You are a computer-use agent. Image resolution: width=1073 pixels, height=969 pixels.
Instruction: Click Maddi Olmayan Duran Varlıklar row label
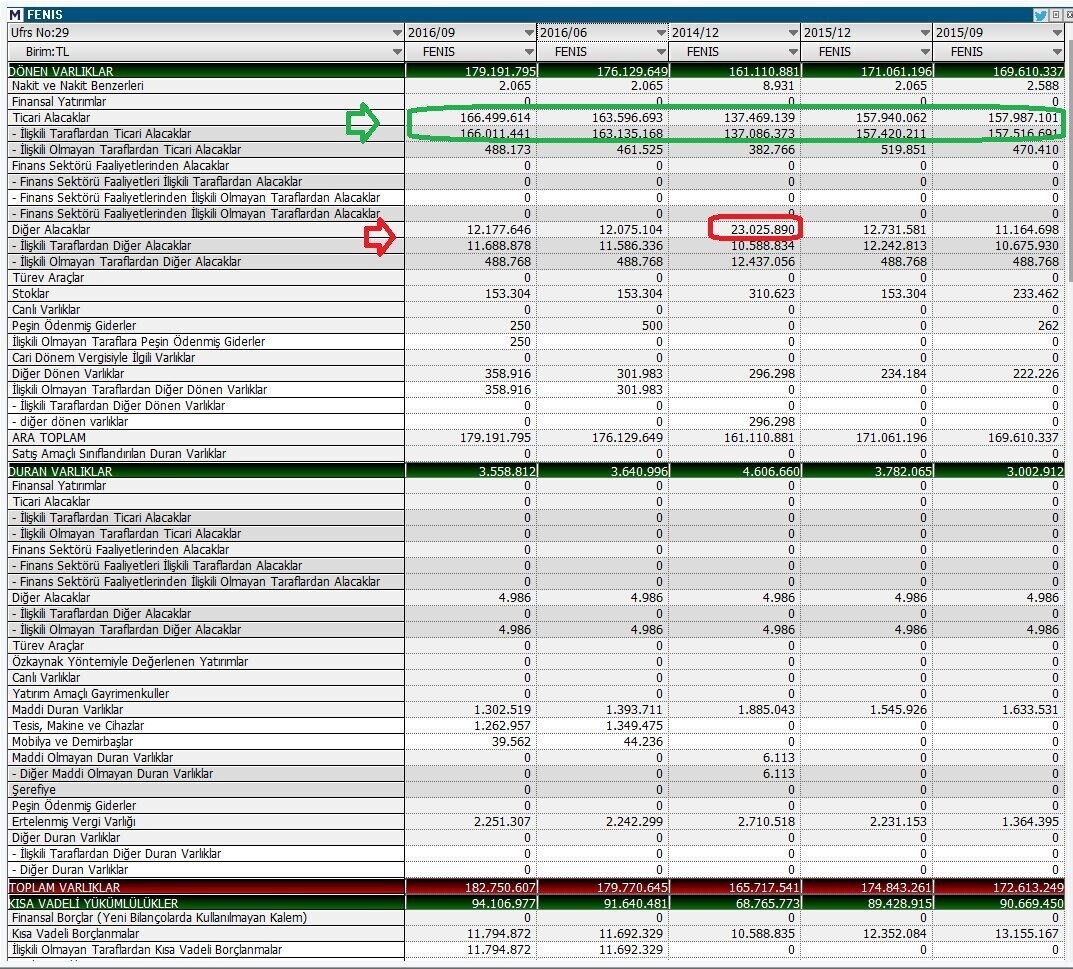pos(92,758)
